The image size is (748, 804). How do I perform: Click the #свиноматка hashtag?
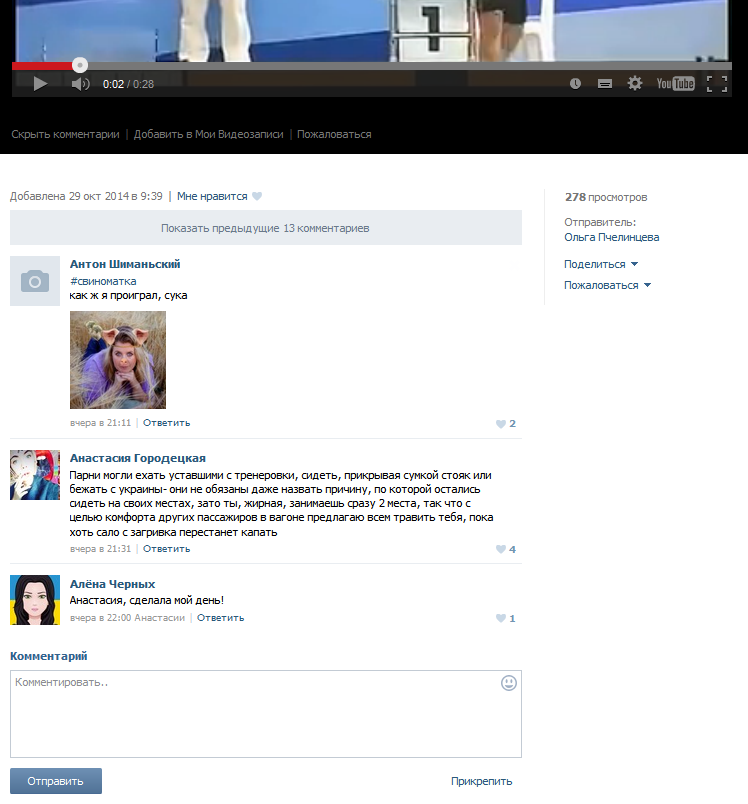tap(103, 282)
